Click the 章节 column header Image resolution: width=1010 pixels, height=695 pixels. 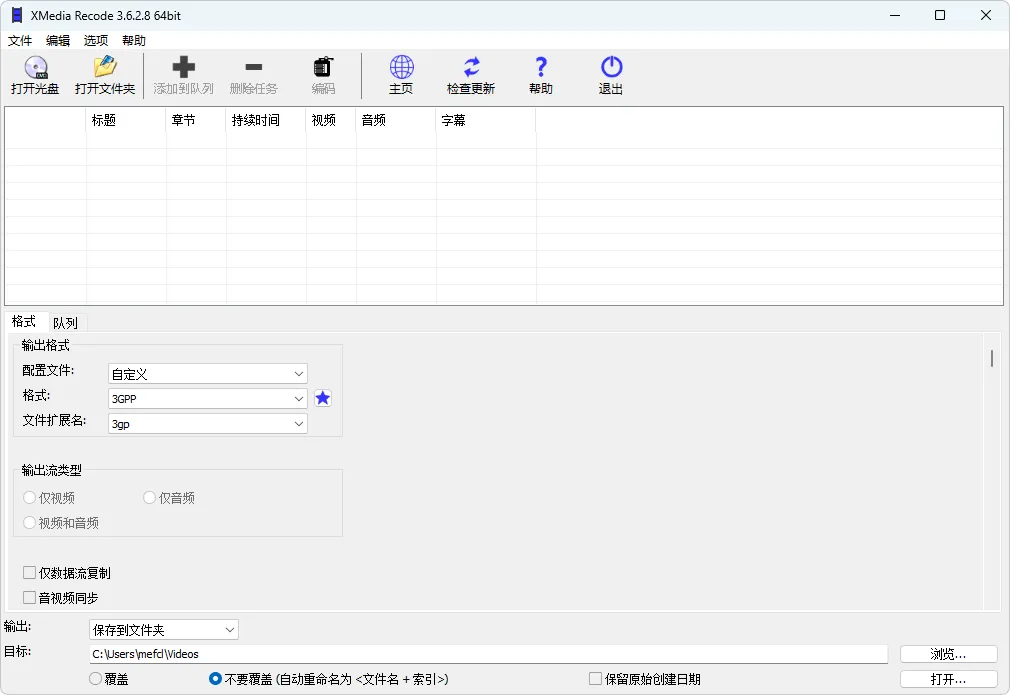pos(196,120)
